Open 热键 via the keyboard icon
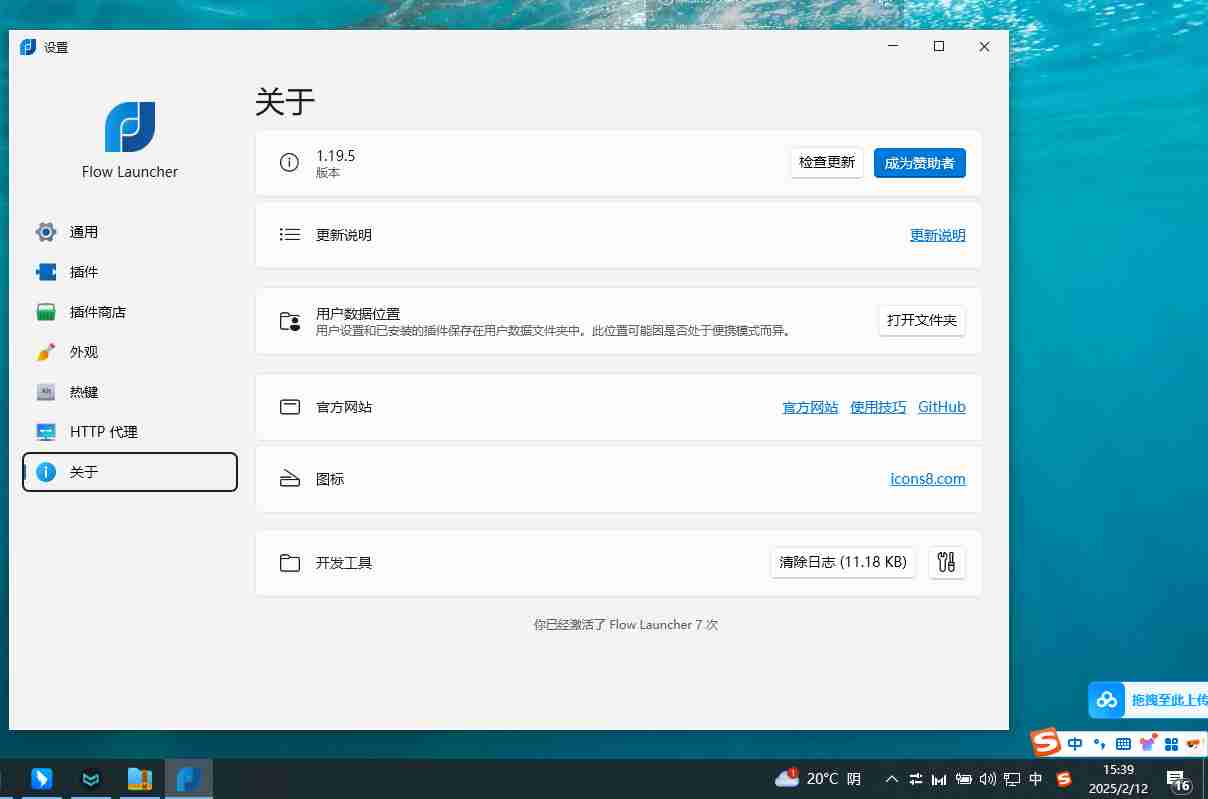1208x799 pixels. [x=46, y=391]
